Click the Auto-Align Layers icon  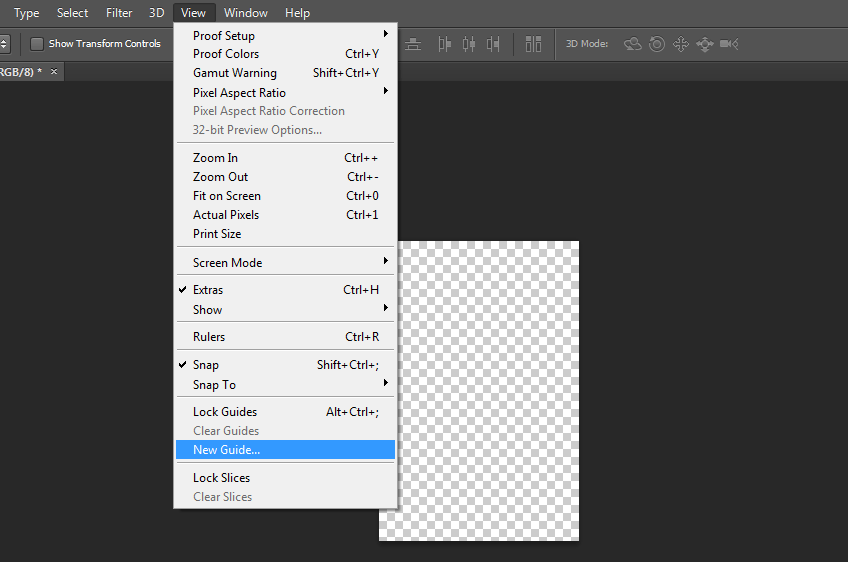click(533, 44)
